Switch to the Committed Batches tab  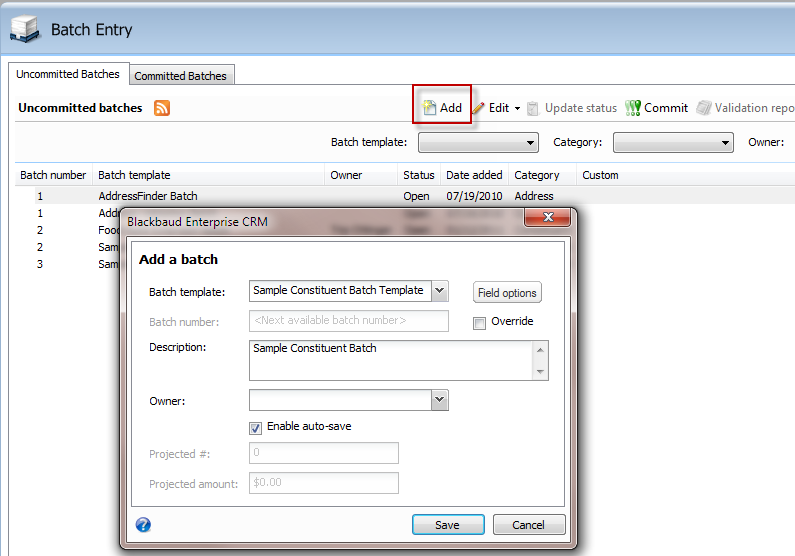(x=182, y=76)
